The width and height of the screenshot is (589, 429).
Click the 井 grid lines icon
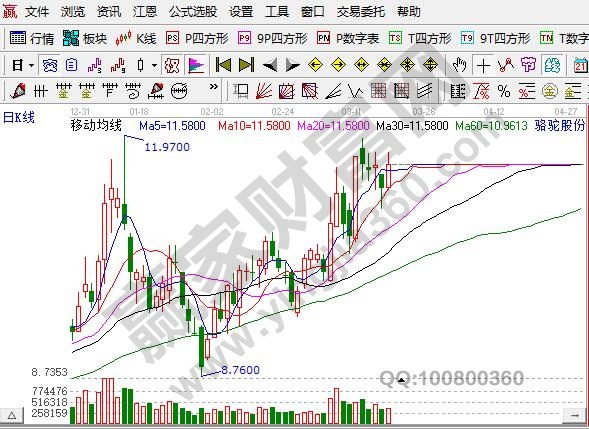pos(41,91)
